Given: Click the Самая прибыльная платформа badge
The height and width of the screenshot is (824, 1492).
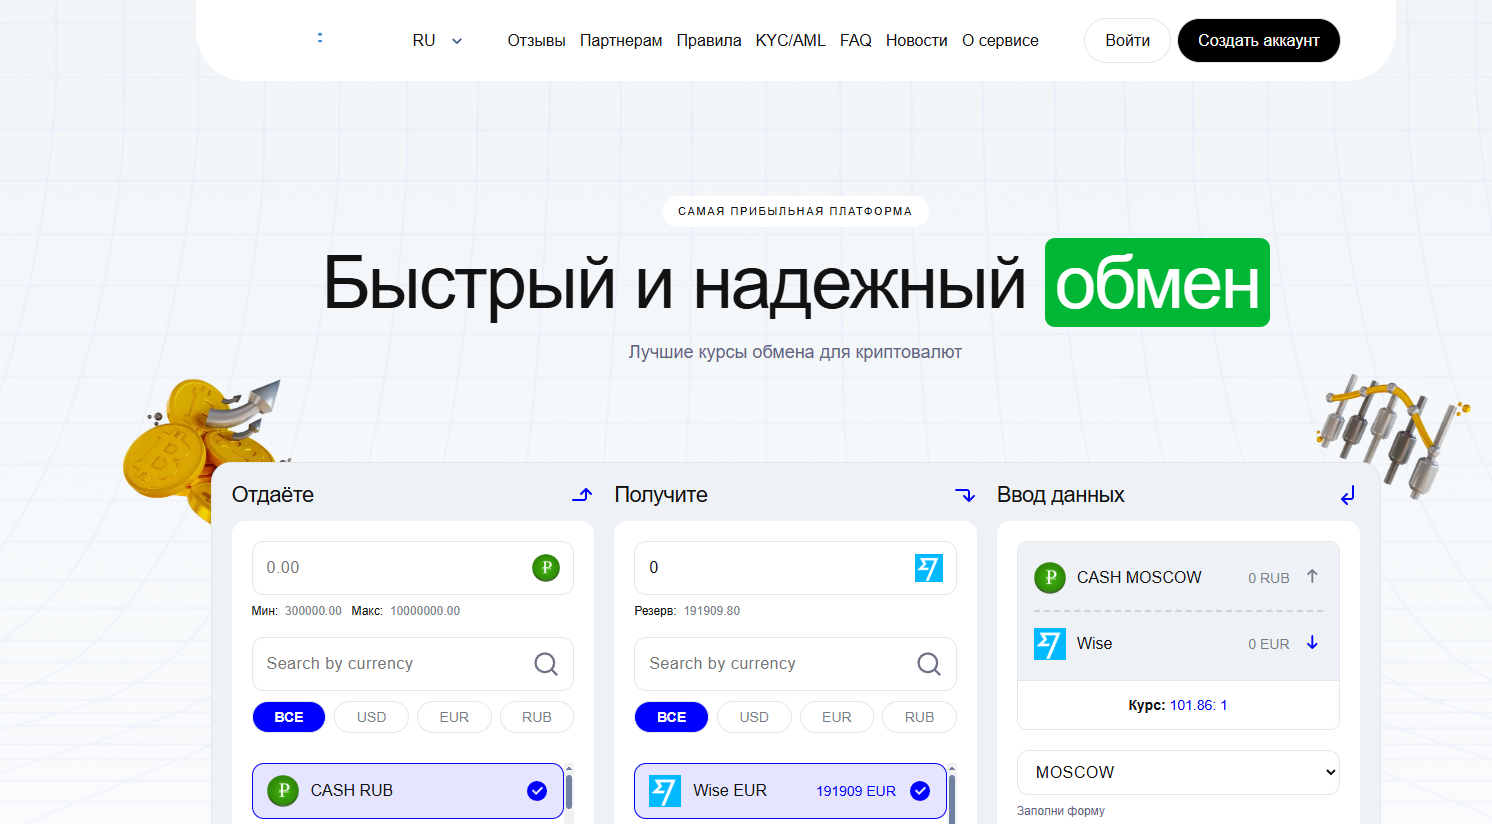Looking at the screenshot, I should click(x=795, y=211).
